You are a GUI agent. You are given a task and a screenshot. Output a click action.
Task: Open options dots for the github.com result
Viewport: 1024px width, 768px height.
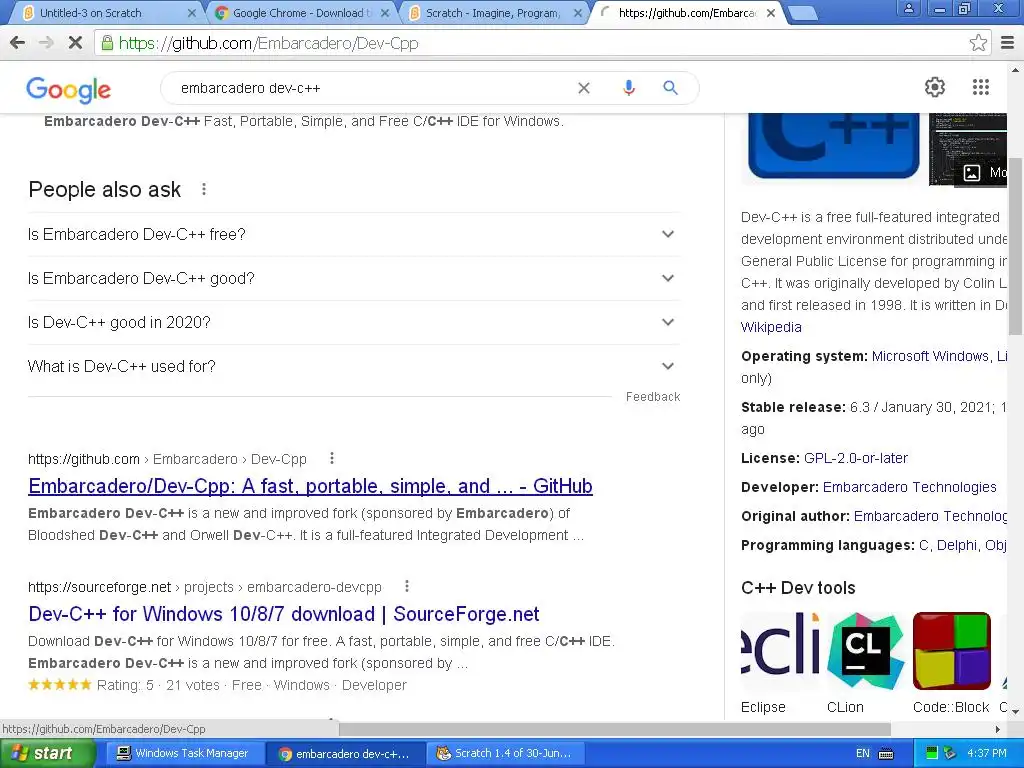[332, 458]
